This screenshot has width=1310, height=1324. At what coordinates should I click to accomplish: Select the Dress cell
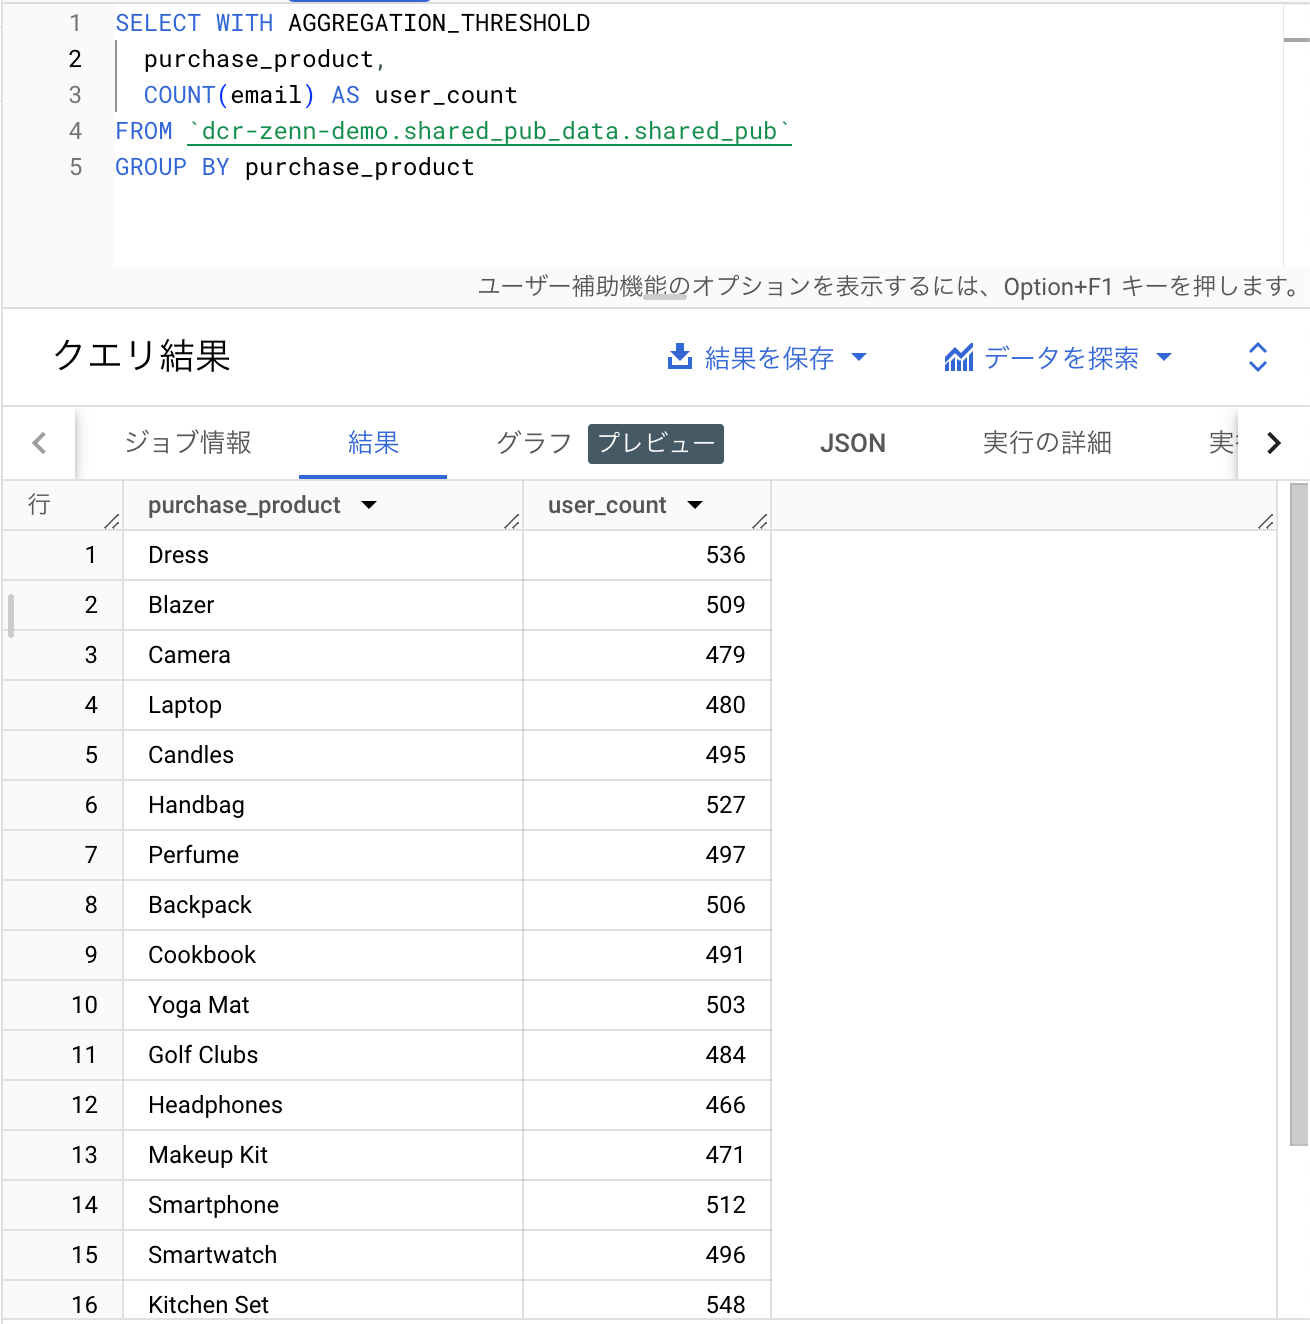[323, 555]
